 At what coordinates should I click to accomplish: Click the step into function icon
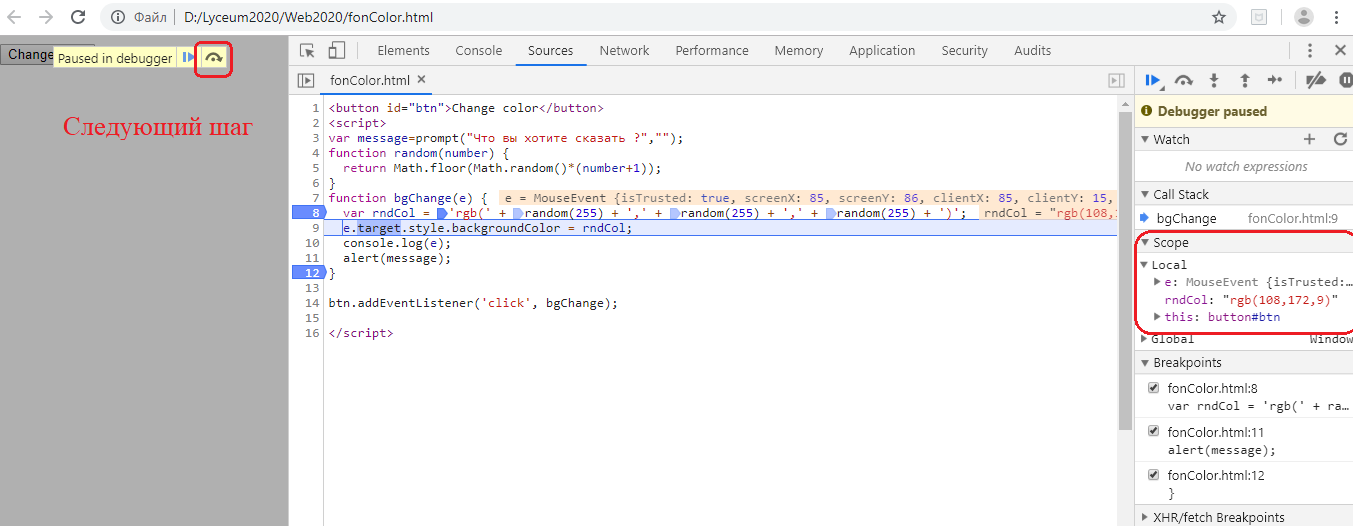pos(1214,80)
